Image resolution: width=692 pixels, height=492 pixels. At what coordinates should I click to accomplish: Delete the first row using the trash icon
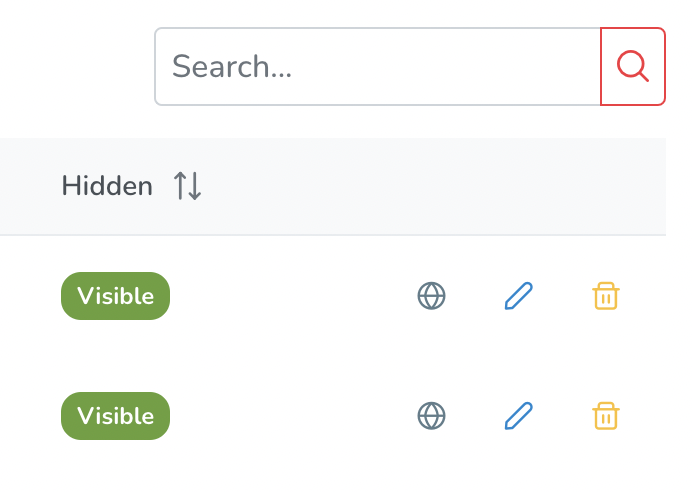(x=606, y=296)
